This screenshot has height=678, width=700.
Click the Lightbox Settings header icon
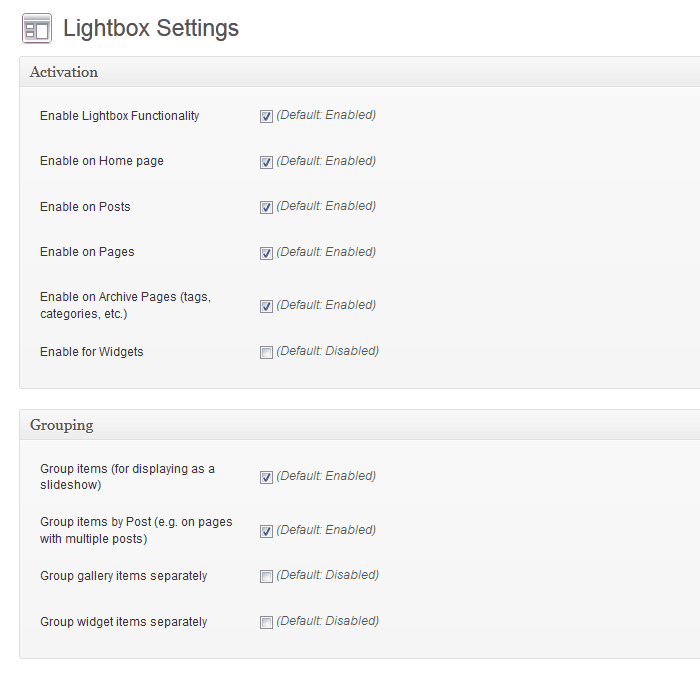36,28
